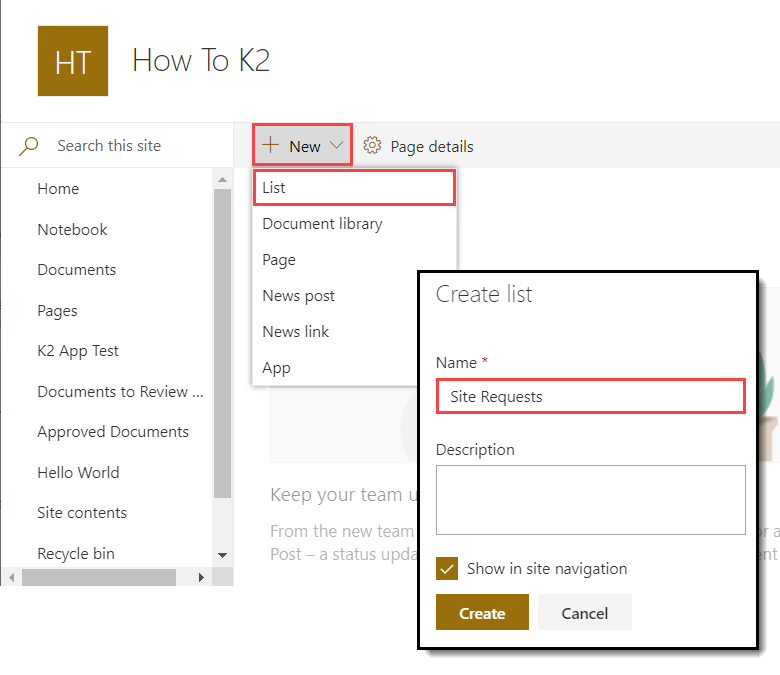780x675 pixels.
Task: Click the vertical navigation scrollbar thumb
Action: coord(222,343)
